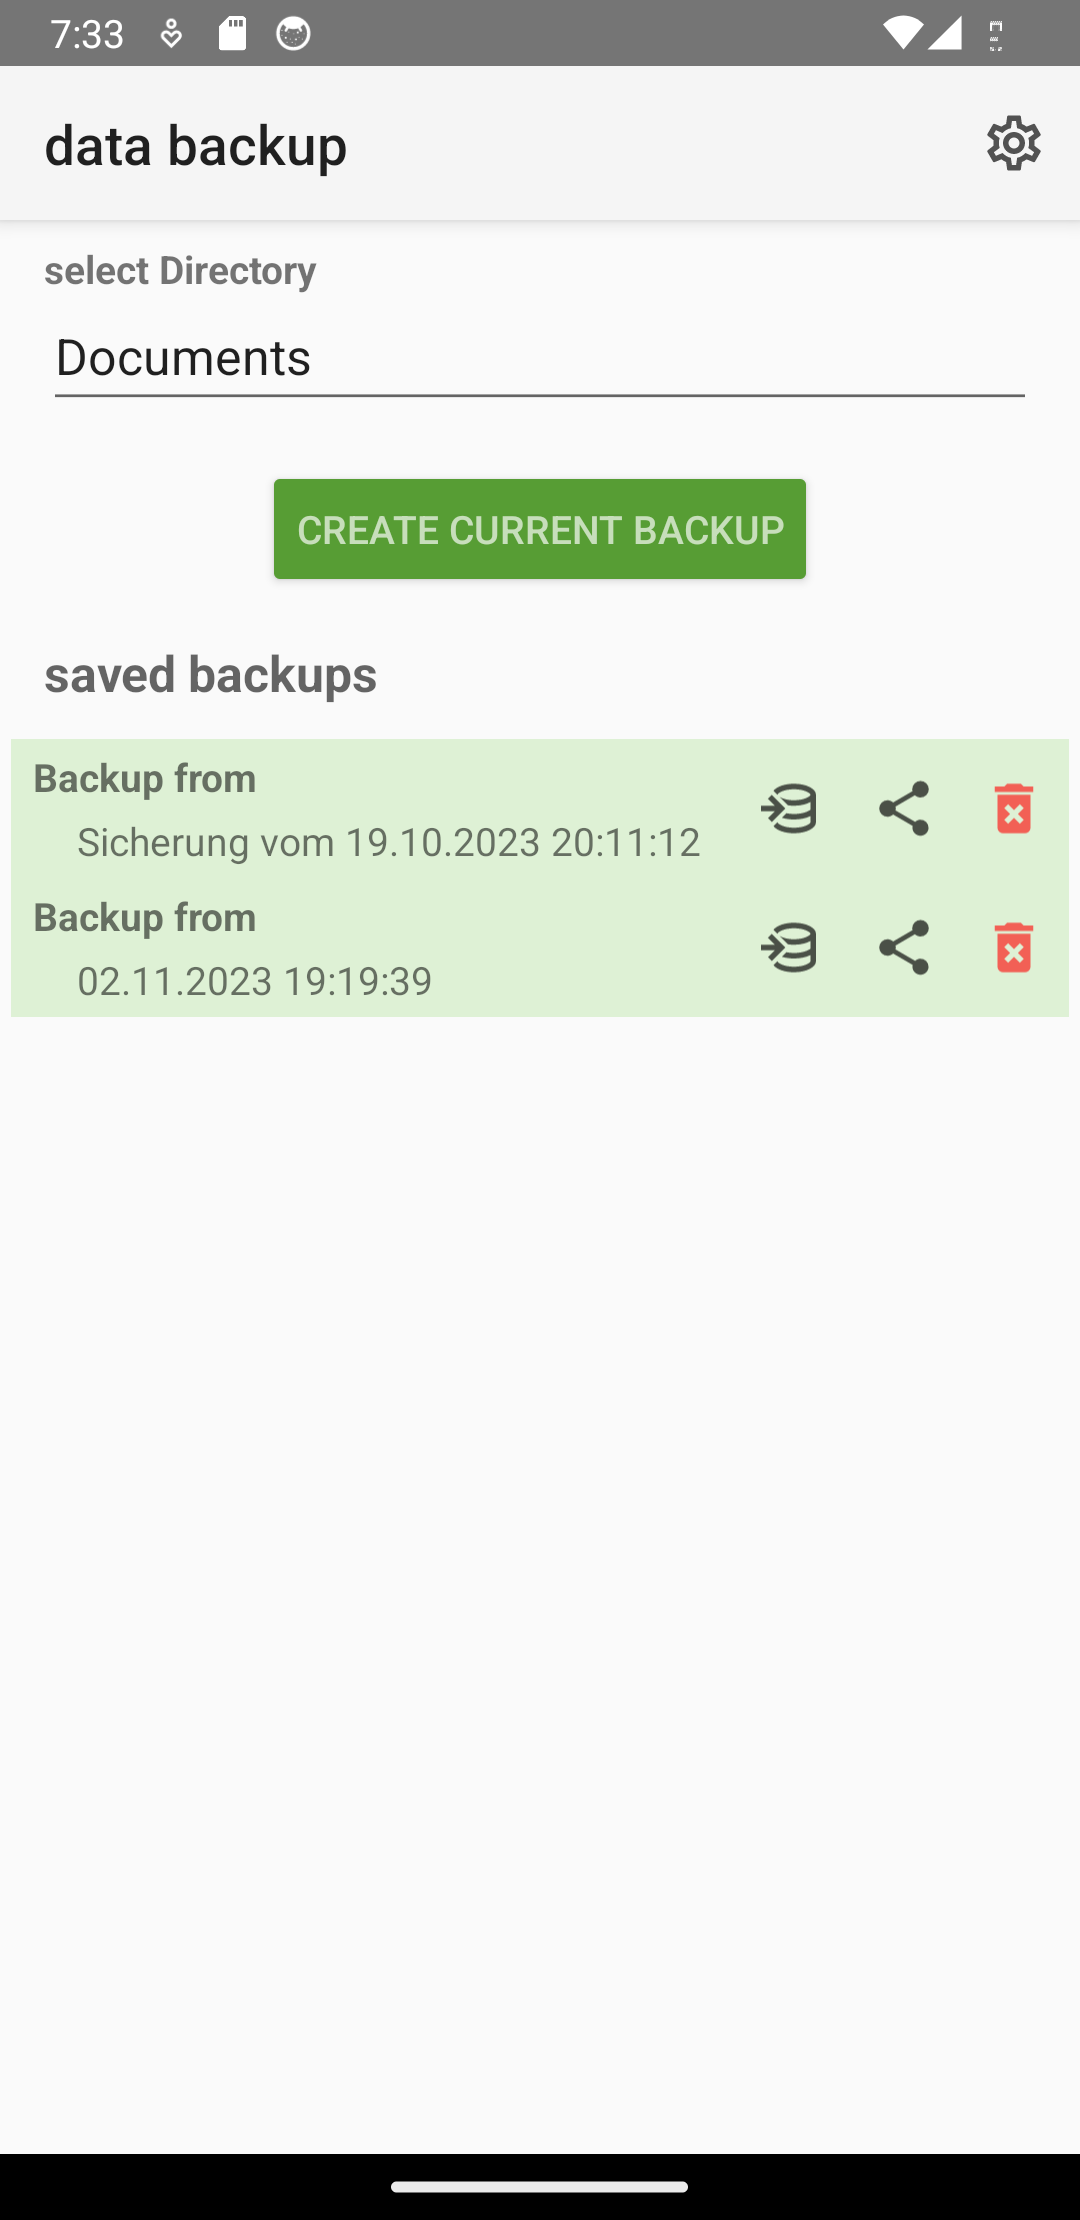The height and width of the screenshot is (2220, 1080).
Task: Tap the saved backups heading
Action: [211, 674]
